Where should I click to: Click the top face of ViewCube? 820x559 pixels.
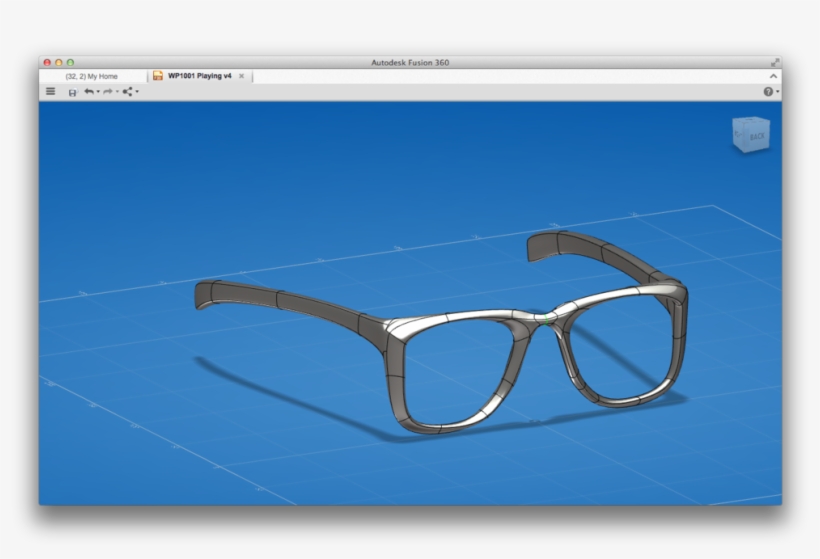(750, 121)
